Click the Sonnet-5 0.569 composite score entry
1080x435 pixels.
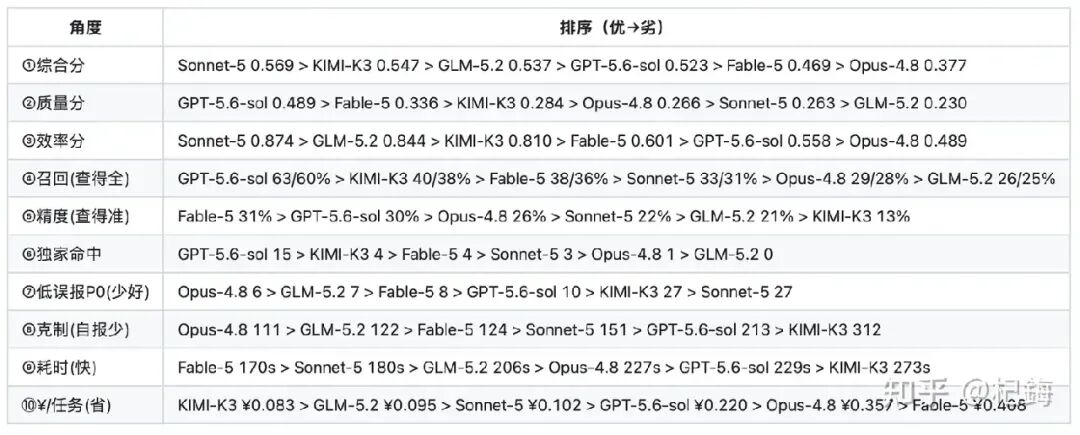(x=234, y=65)
